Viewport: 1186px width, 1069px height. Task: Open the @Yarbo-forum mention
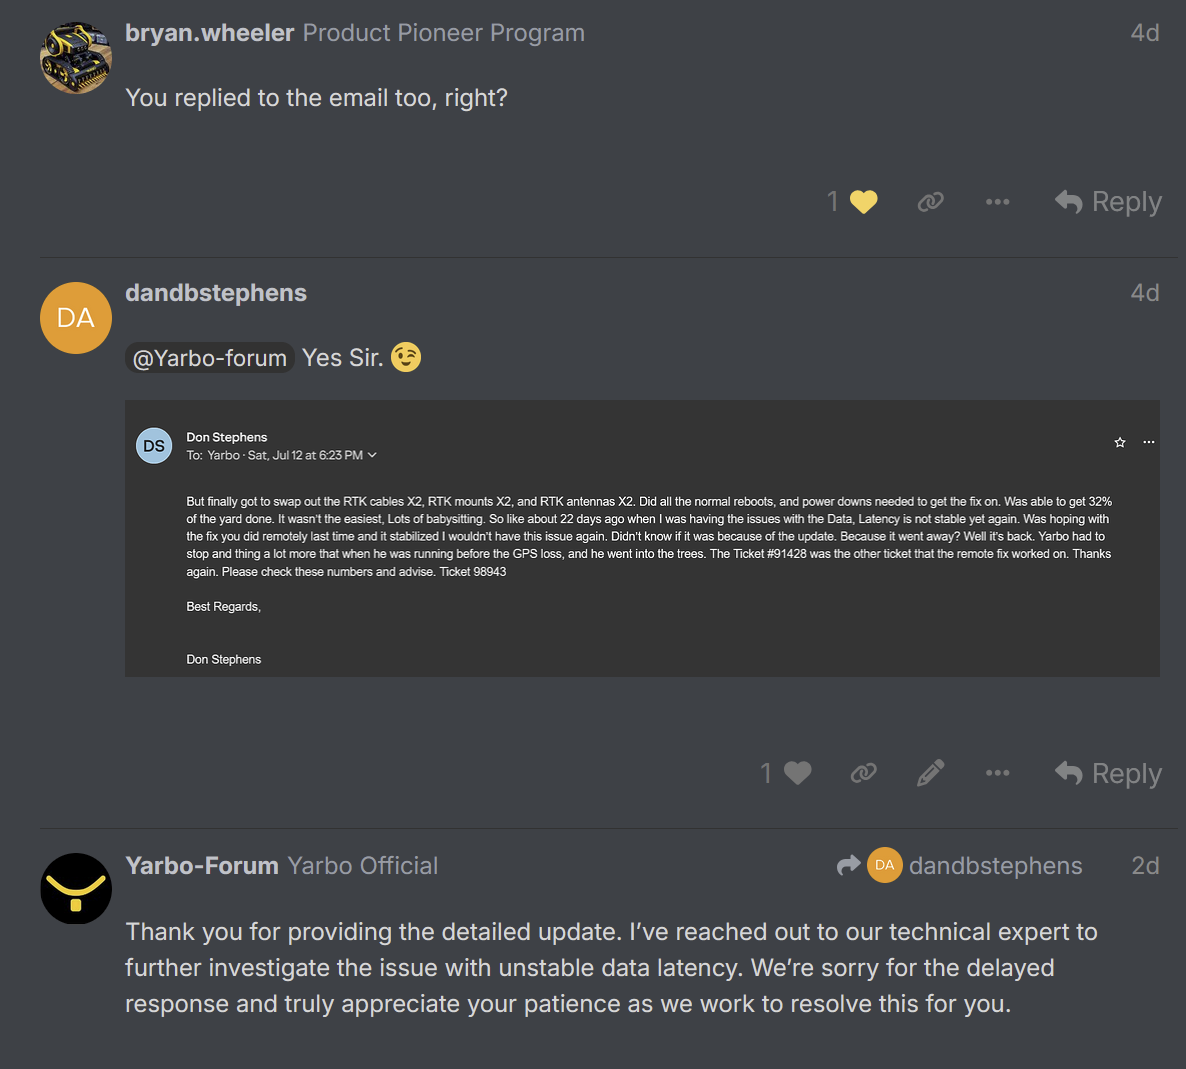click(x=210, y=358)
